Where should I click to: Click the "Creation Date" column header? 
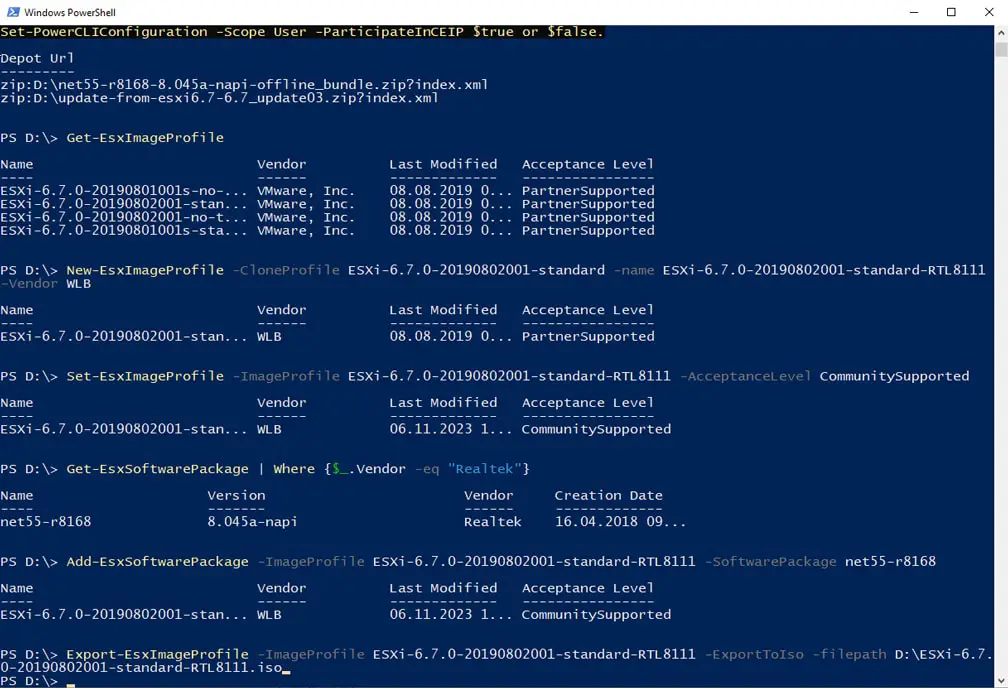tap(609, 495)
